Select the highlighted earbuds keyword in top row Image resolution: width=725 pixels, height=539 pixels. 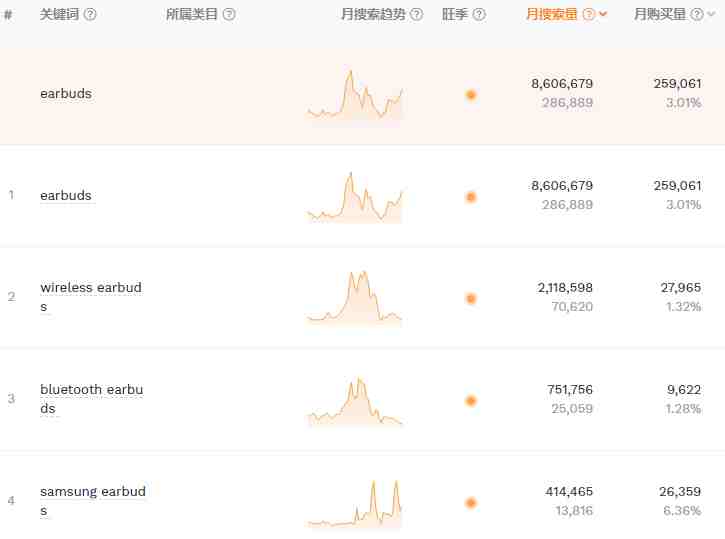click(66, 93)
